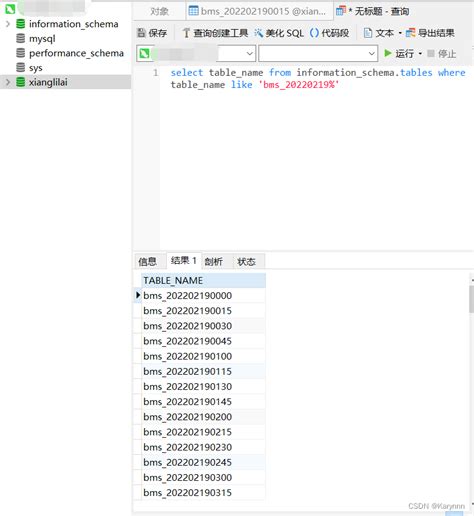
Task: Click the connection icon at top of tree
Action: 10,9
